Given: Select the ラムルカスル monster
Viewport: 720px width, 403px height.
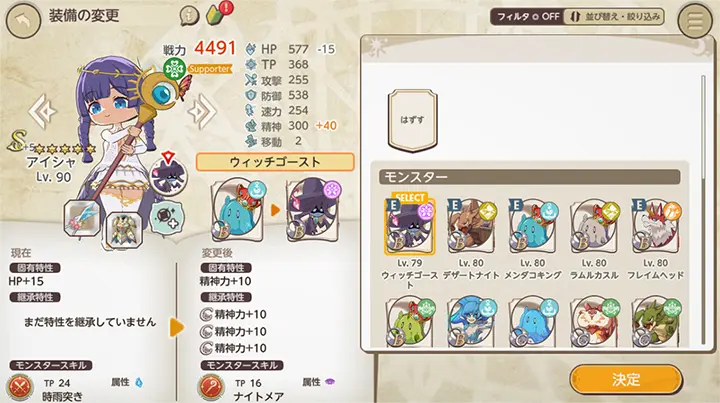Looking at the screenshot, I should click(594, 240).
